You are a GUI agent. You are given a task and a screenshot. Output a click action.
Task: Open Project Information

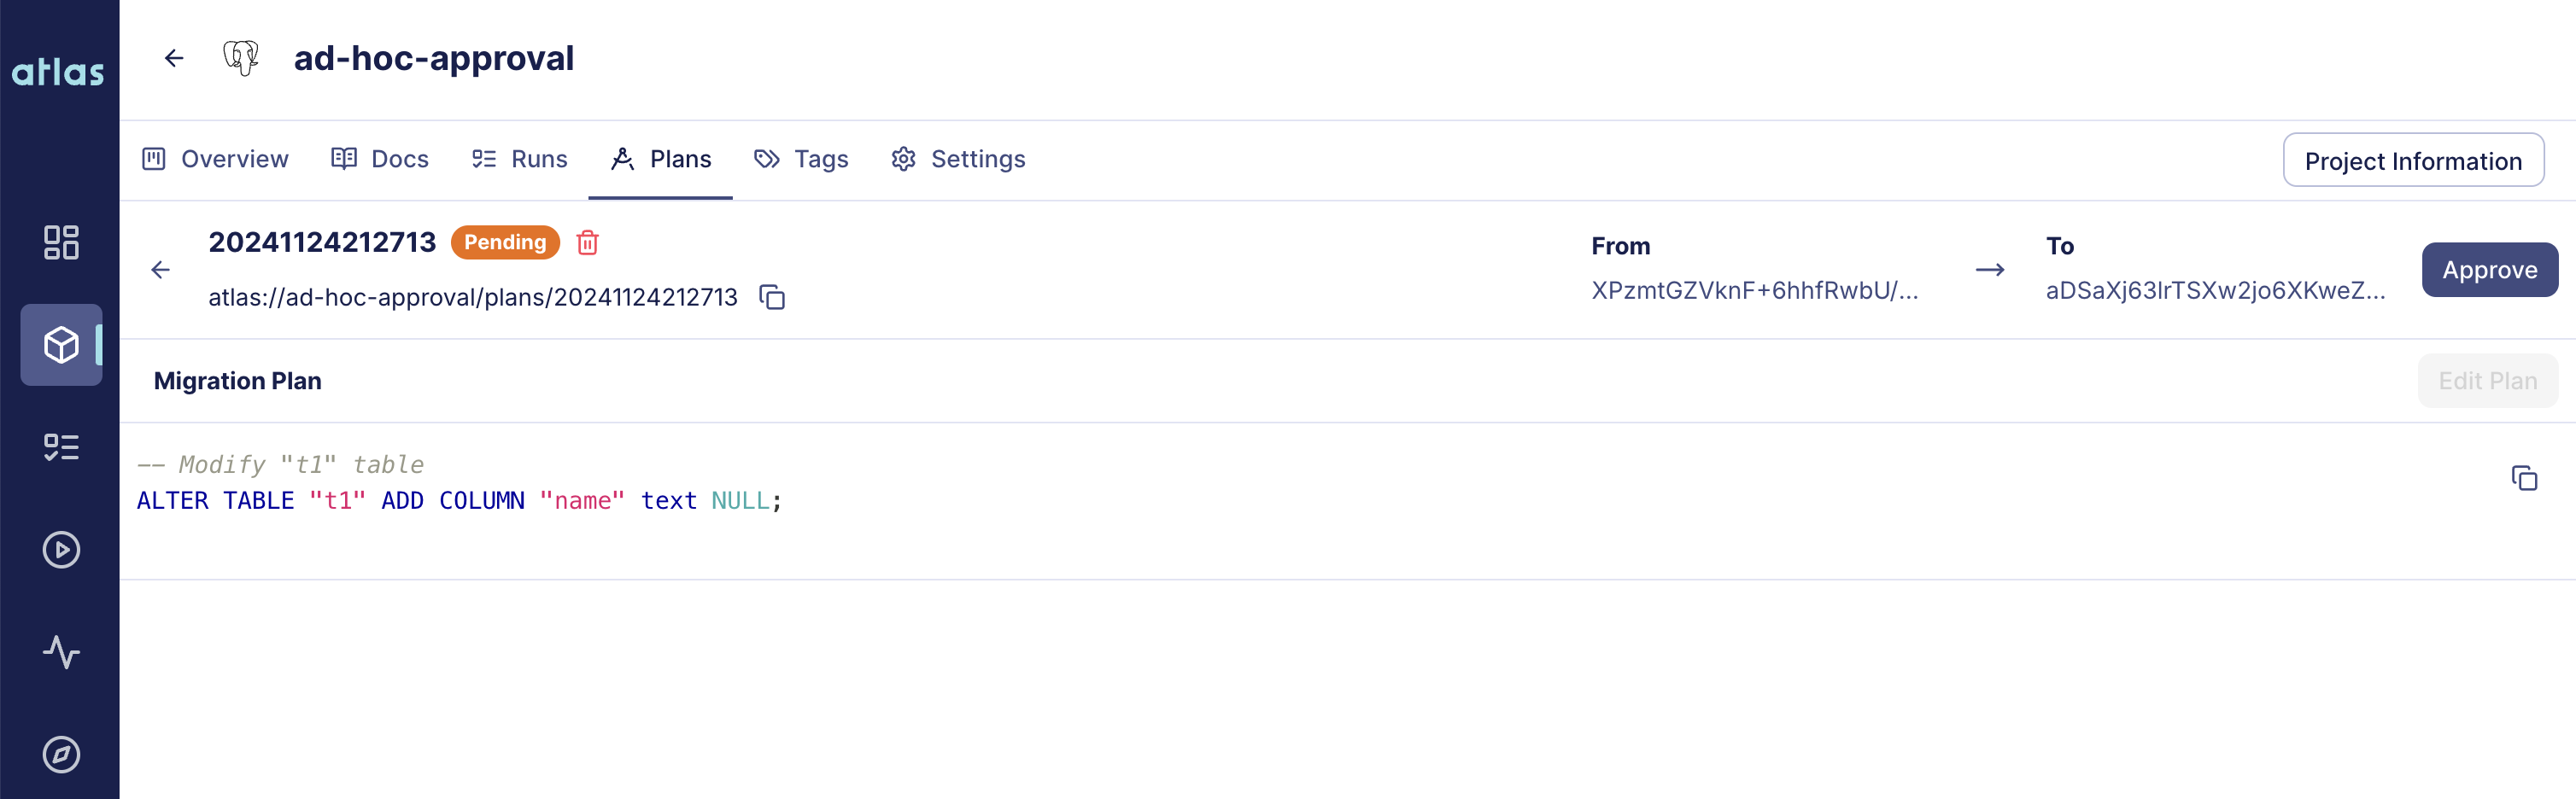point(2413,160)
